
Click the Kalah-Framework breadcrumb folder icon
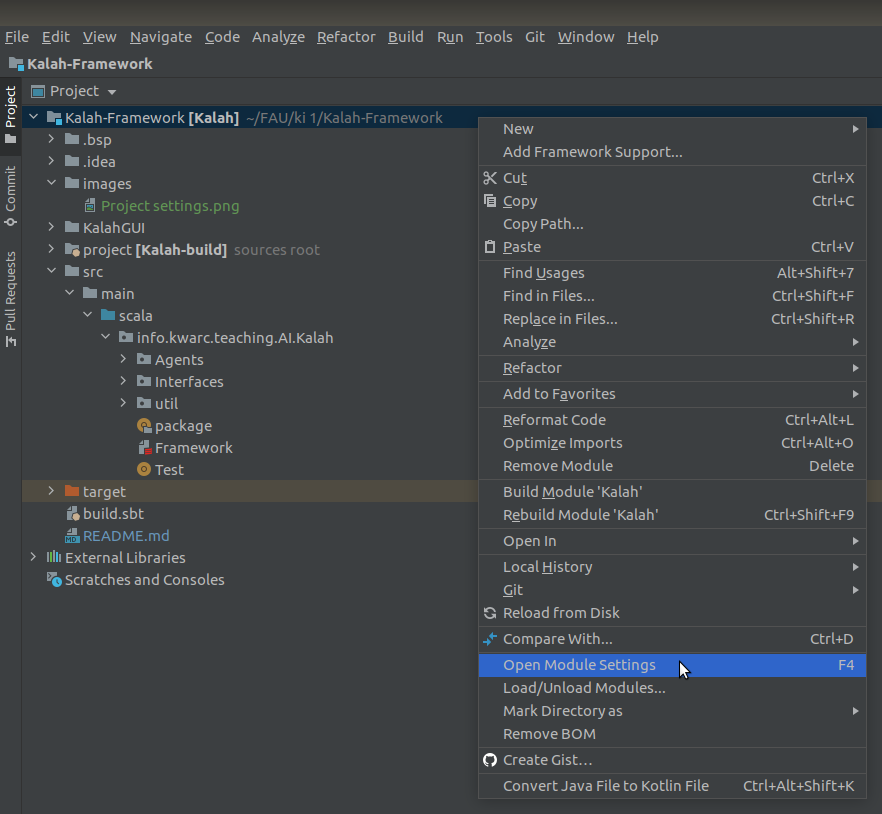(16, 64)
